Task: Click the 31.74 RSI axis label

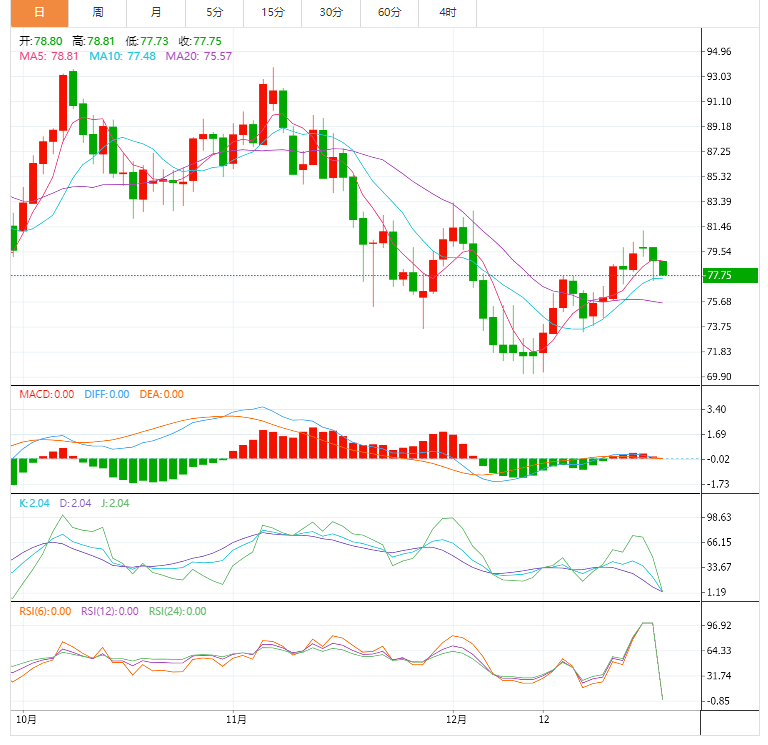Action: (x=719, y=675)
